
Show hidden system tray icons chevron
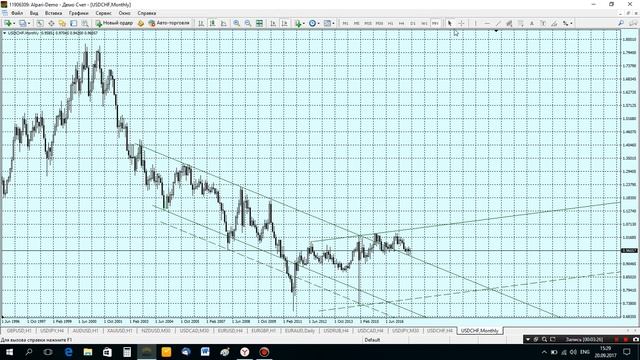coord(544,352)
